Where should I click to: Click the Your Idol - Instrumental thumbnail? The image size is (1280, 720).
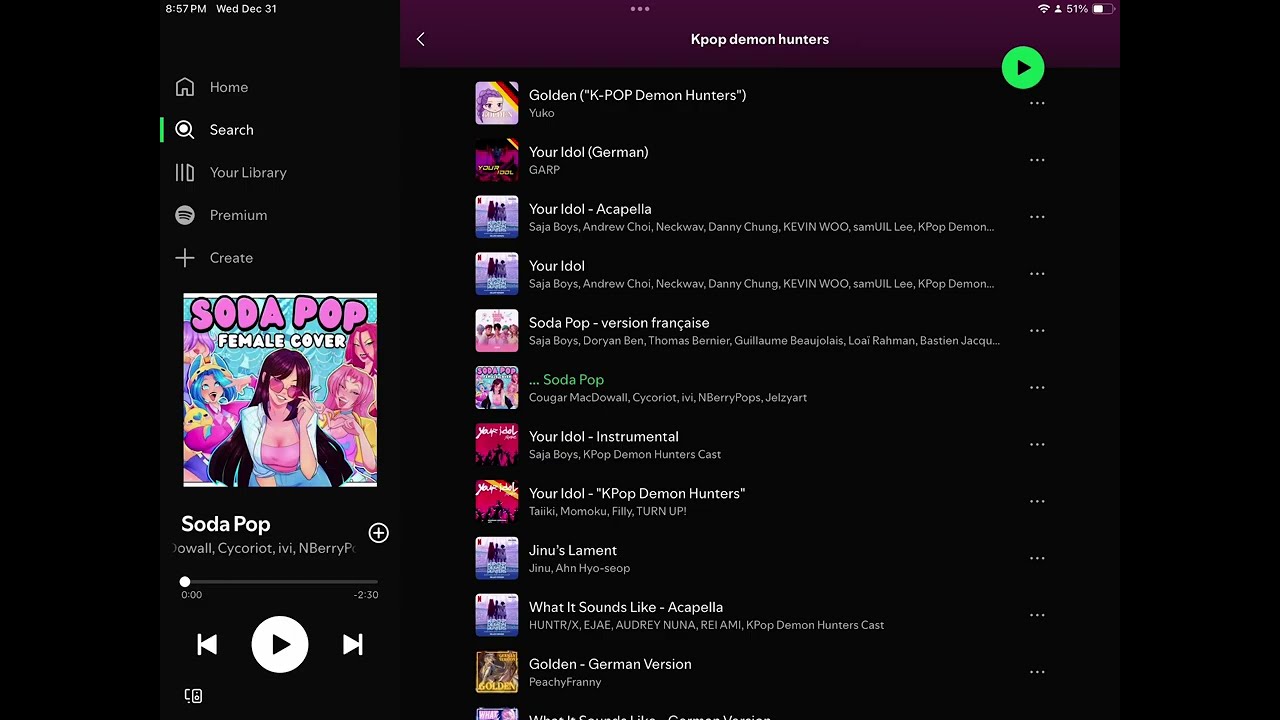tap(497, 445)
